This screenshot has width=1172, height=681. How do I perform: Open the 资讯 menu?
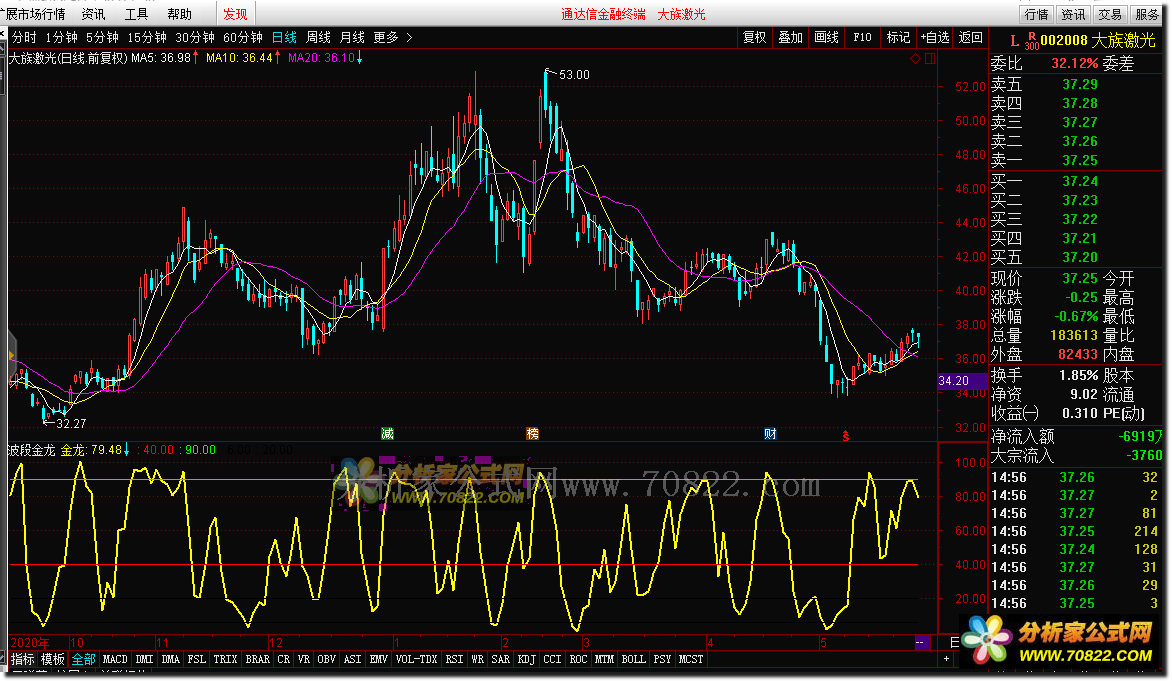coord(93,14)
